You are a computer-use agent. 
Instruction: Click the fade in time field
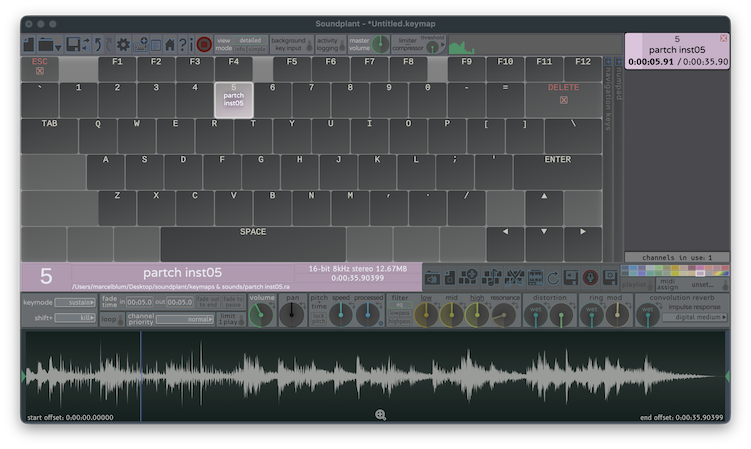[139, 302]
